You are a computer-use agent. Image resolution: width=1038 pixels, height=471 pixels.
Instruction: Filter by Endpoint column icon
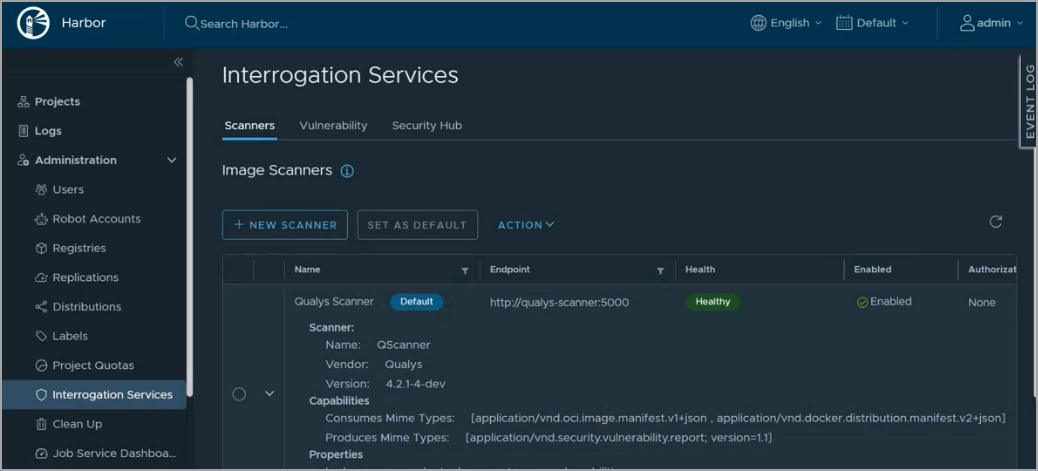(660, 271)
